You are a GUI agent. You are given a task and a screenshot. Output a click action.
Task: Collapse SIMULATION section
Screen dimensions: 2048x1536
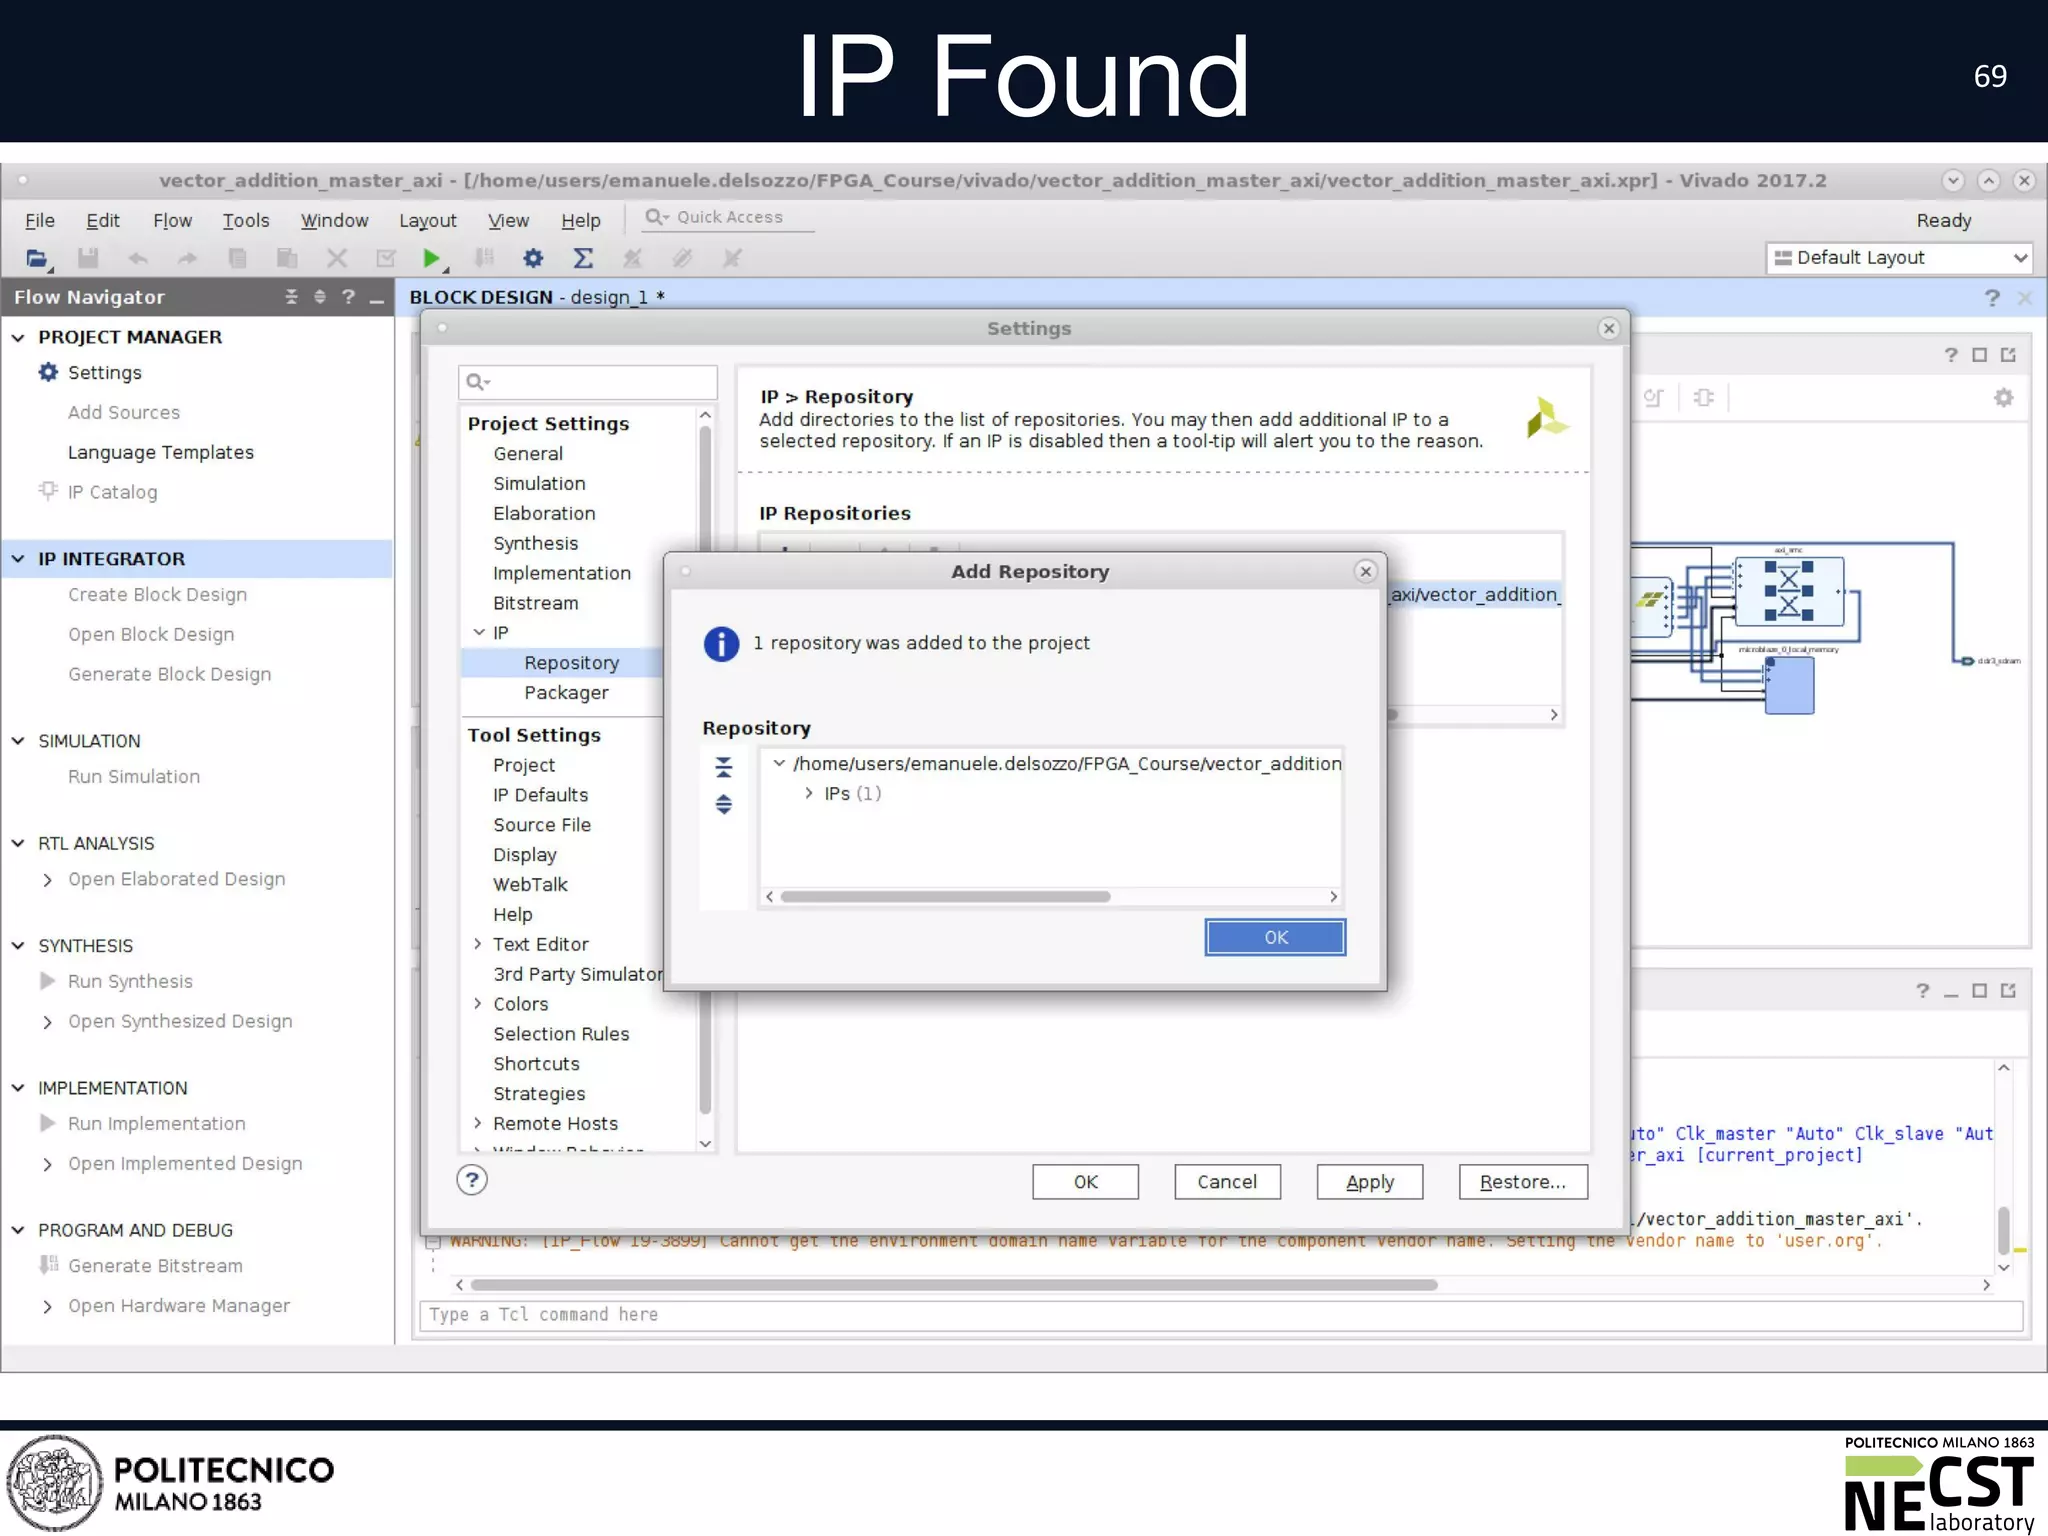pyautogui.click(x=18, y=741)
